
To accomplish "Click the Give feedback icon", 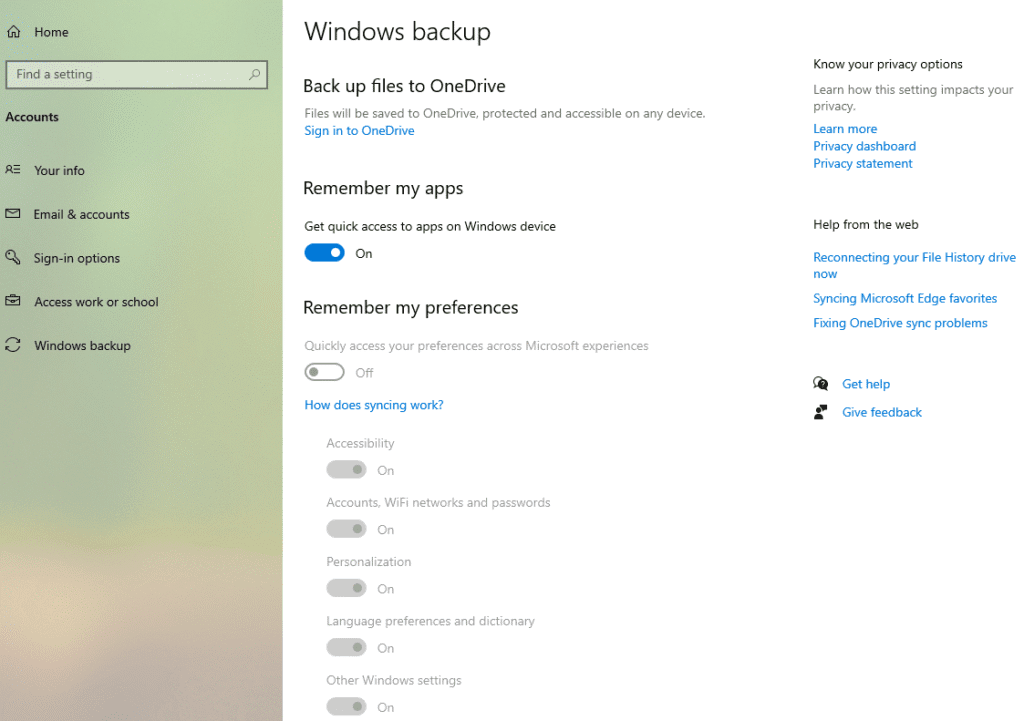I will [820, 410].
